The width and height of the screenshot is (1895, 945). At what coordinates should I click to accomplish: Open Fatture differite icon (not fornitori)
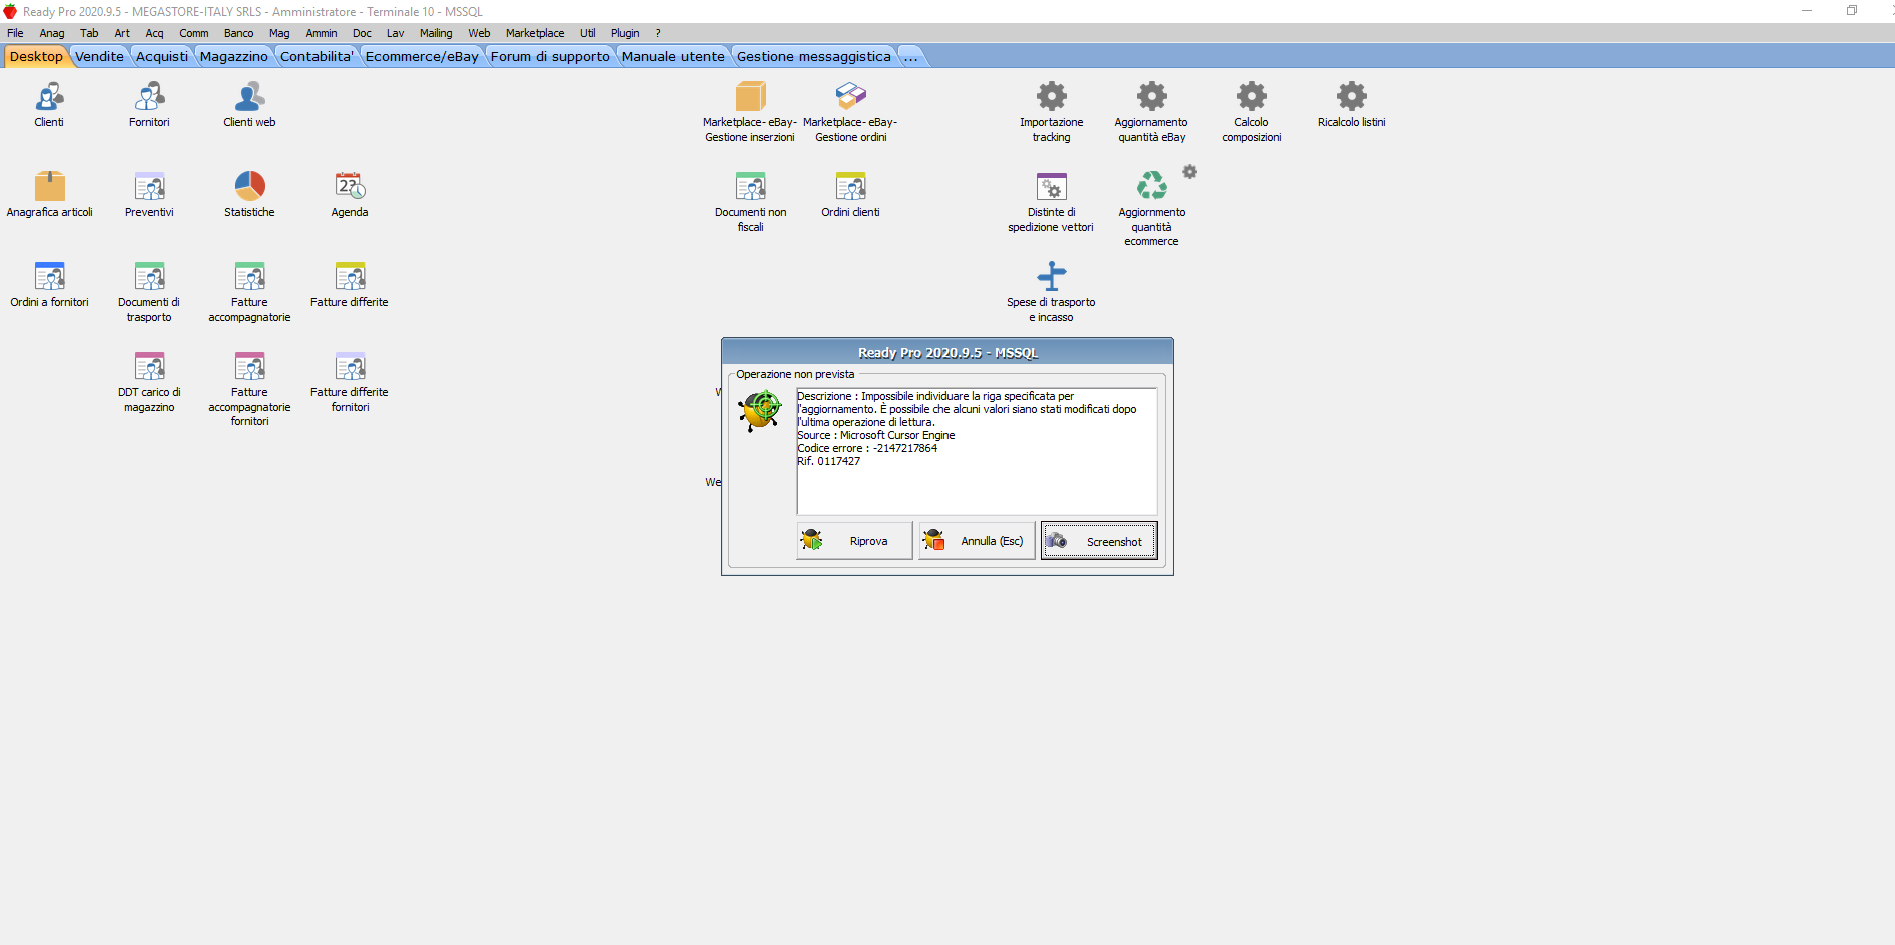(x=350, y=276)
